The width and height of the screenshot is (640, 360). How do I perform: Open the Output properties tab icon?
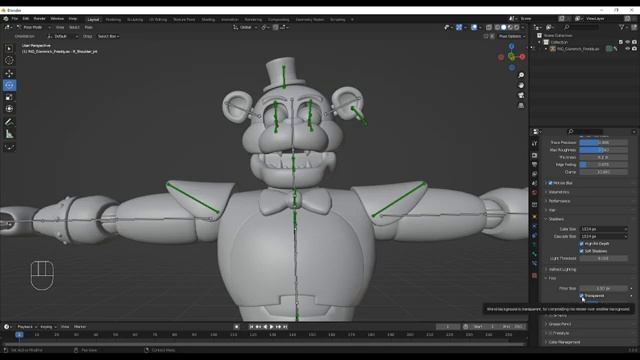pos(535,164)
